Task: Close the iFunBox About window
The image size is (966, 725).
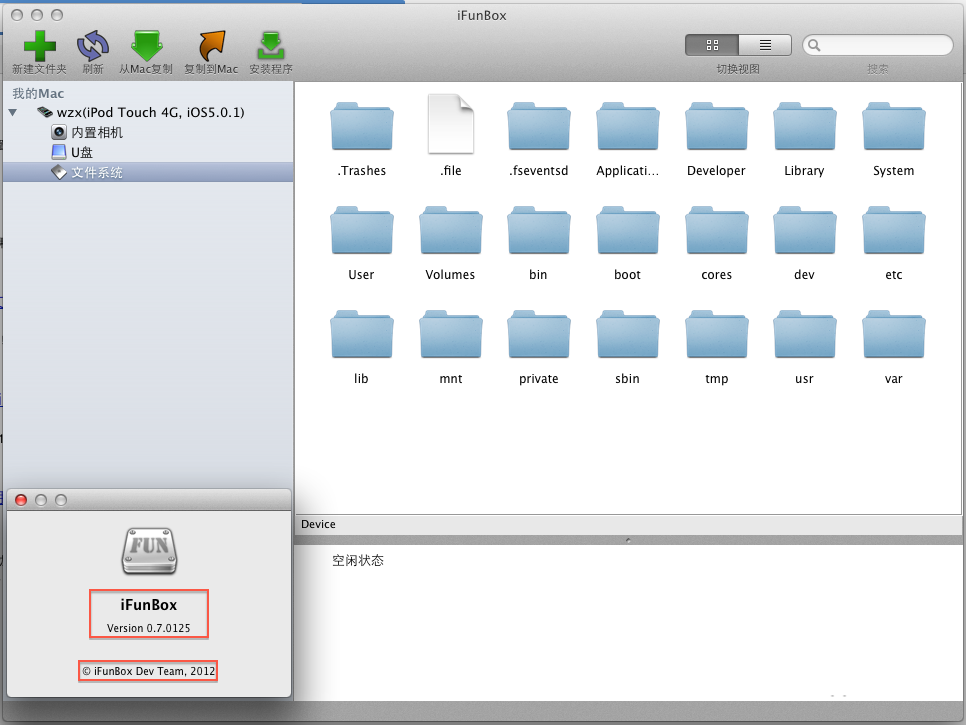Action: click(21, 499)
